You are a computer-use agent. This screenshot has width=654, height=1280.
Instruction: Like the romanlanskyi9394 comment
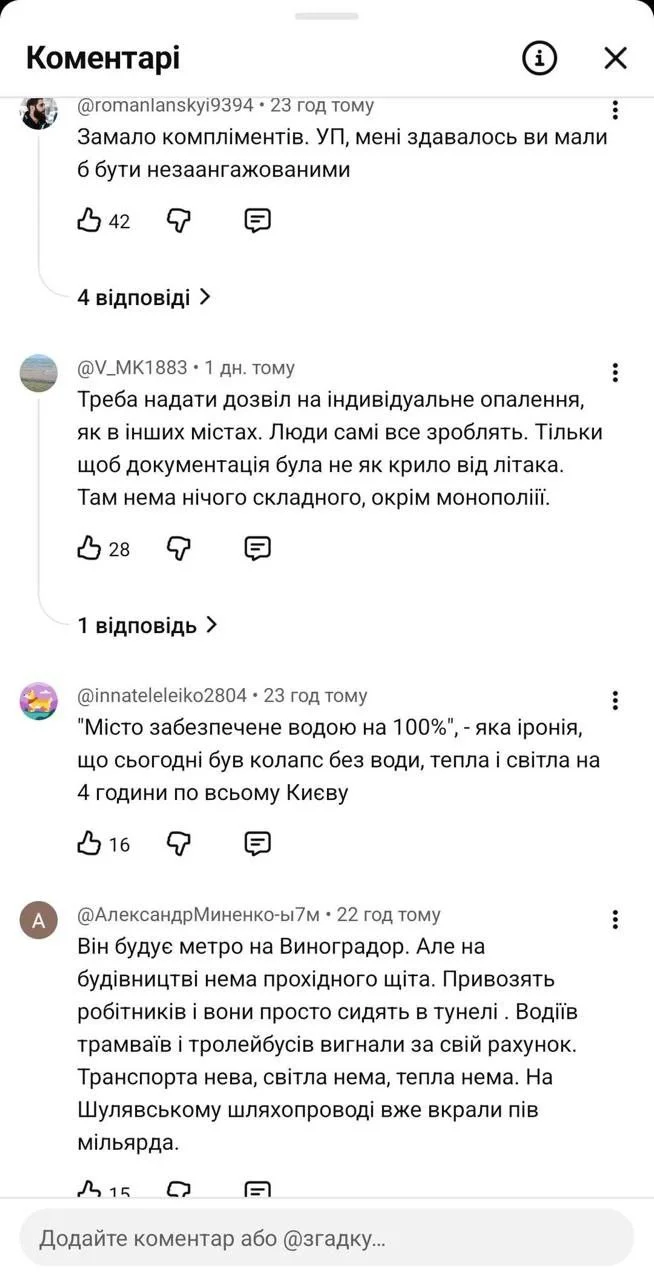(x=90, y=220)
